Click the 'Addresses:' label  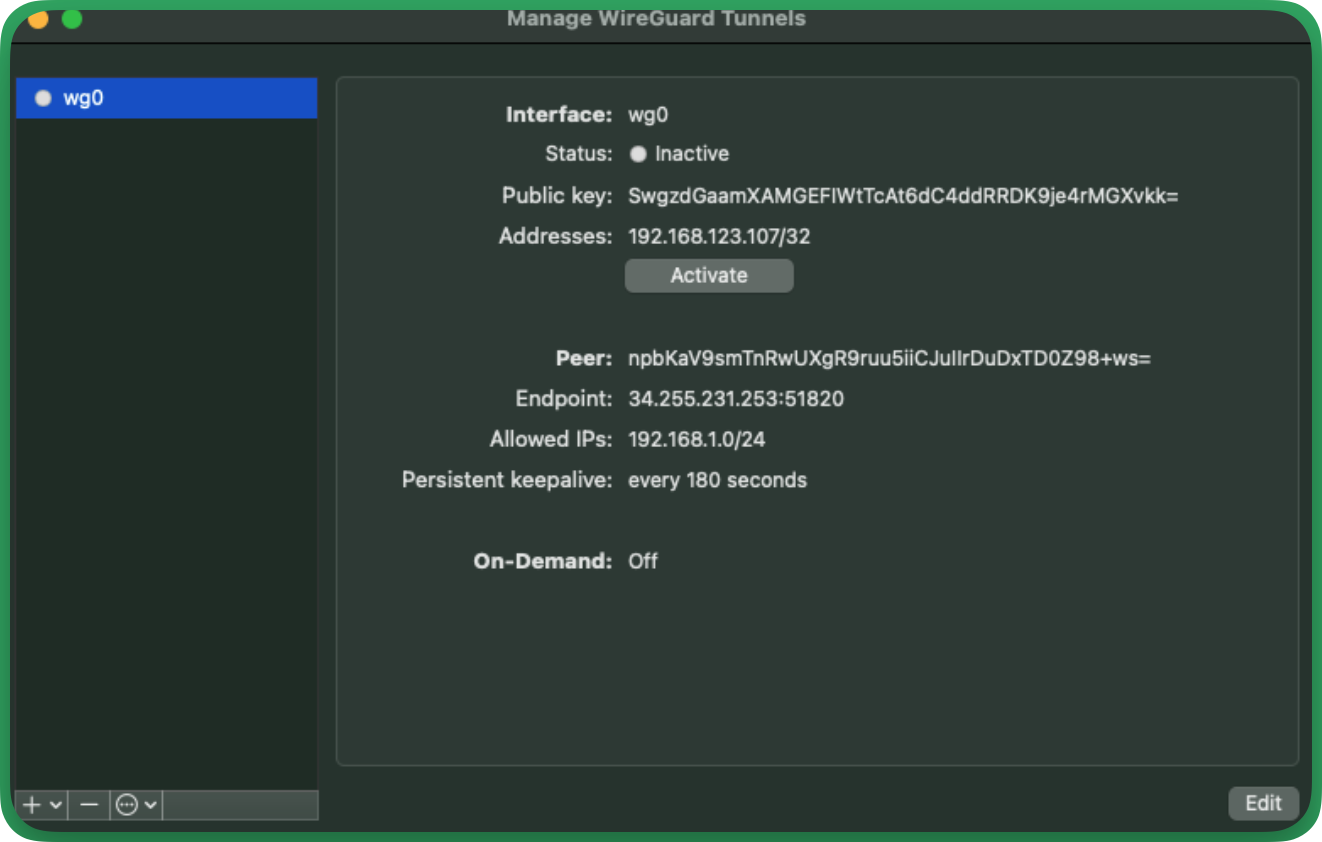pos(555,237)
